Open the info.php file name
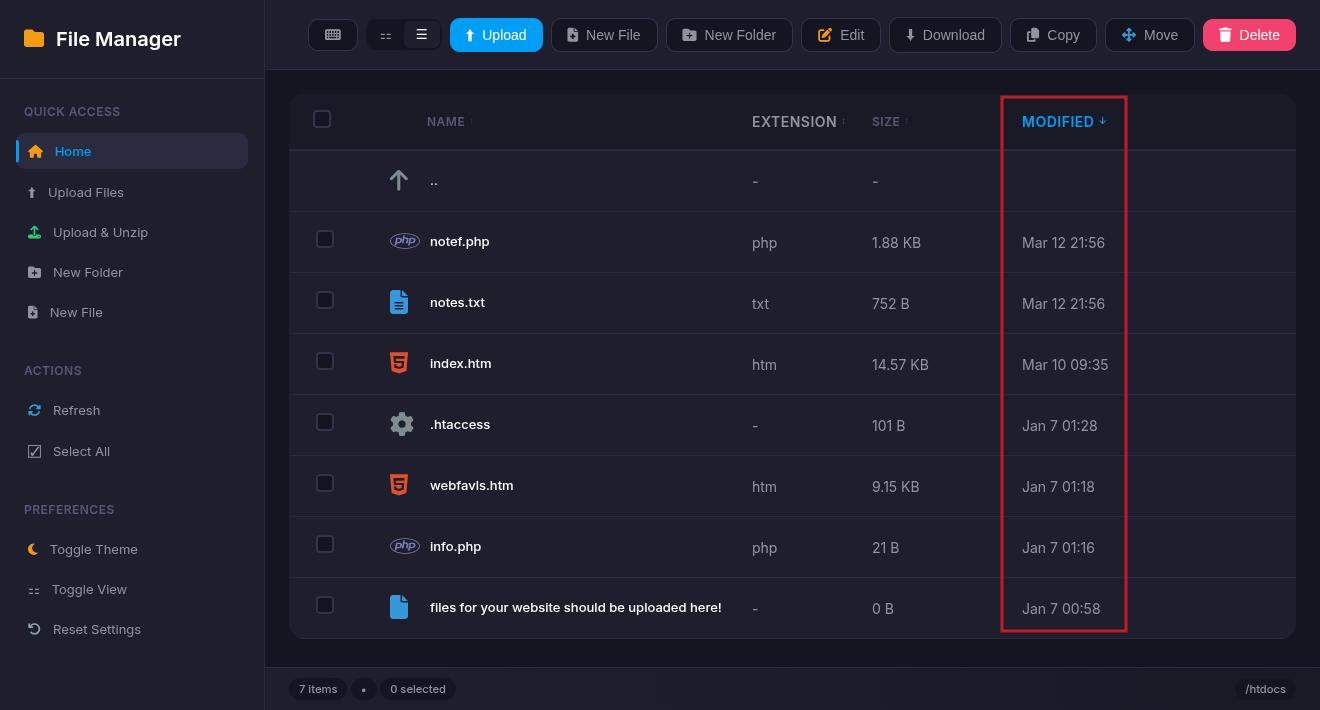The width and height of the screenshot is (1320, 710). (x=455, y=546)
